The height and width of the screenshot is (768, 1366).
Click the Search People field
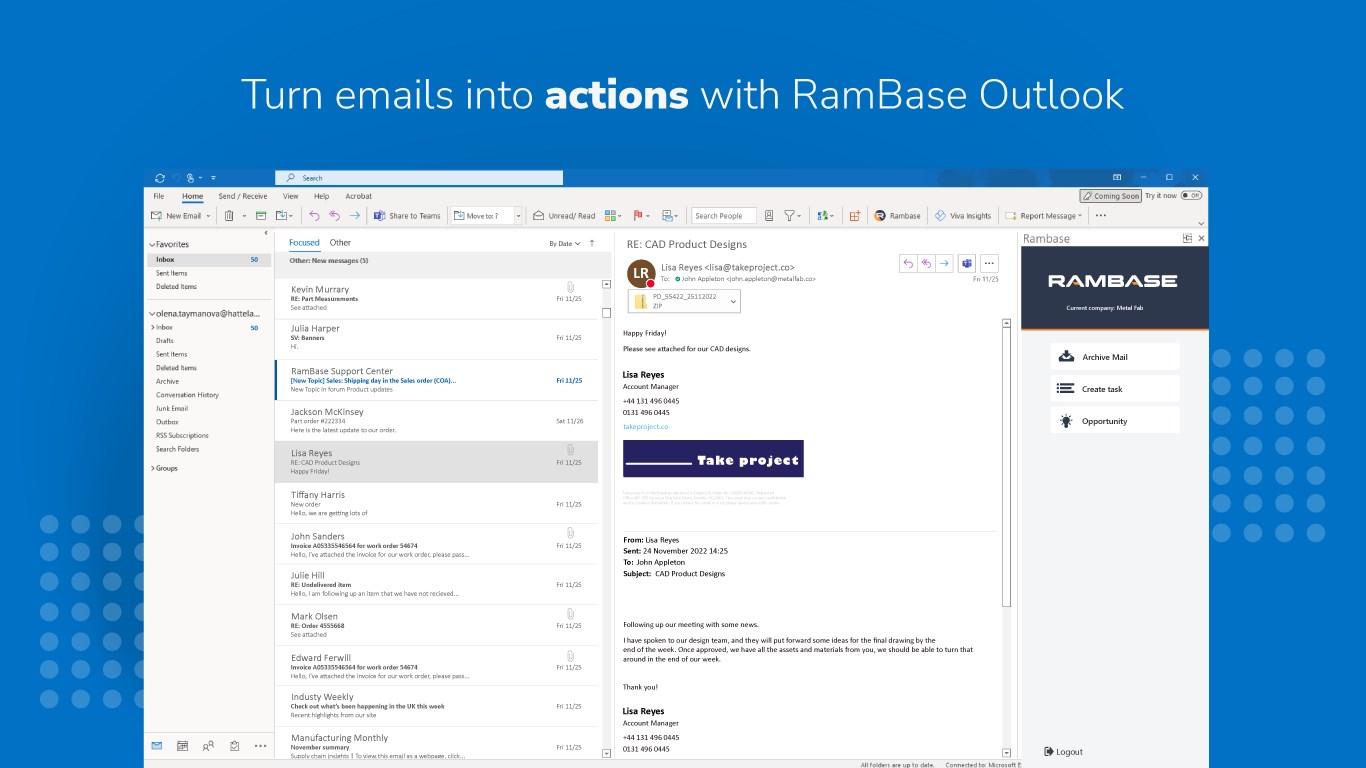click(x=724, y=215)
